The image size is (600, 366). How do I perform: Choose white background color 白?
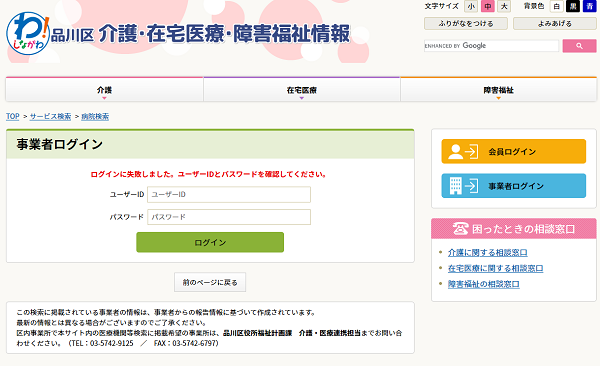coord(556,7)
